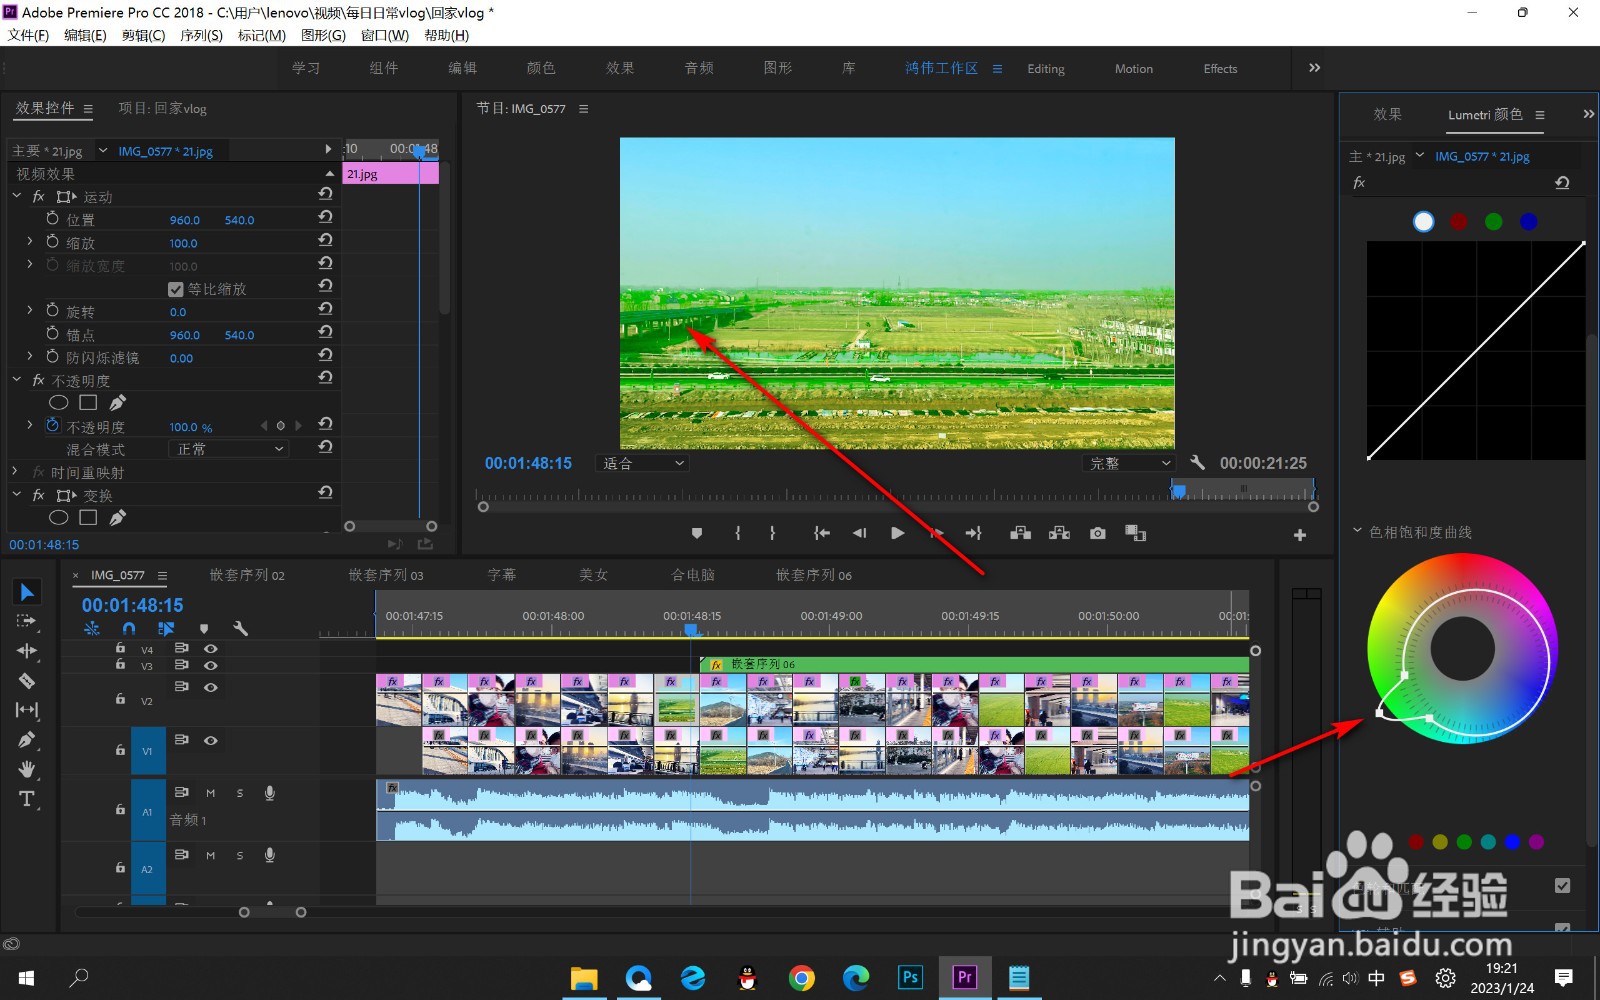Toggle the 等比缩放 uniform scale checkbox
1600x1000 pixels.
(x=176, y=289)
